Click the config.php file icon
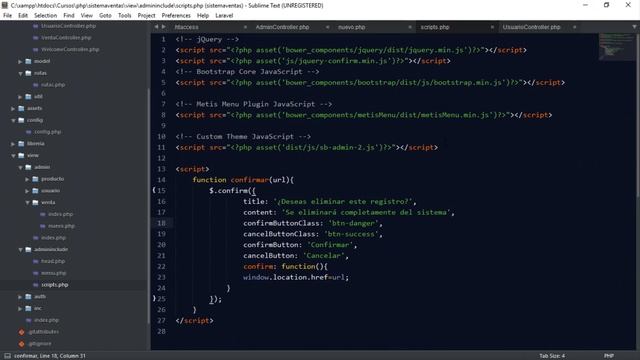This screenshot has width=640, height=360. coord(29,132)
